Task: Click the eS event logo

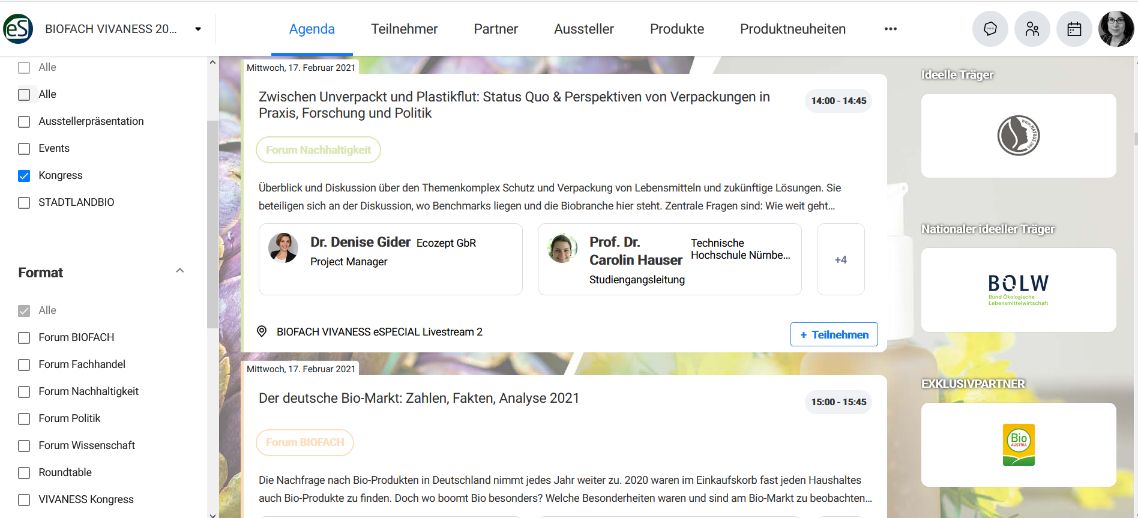Action: 18,29
